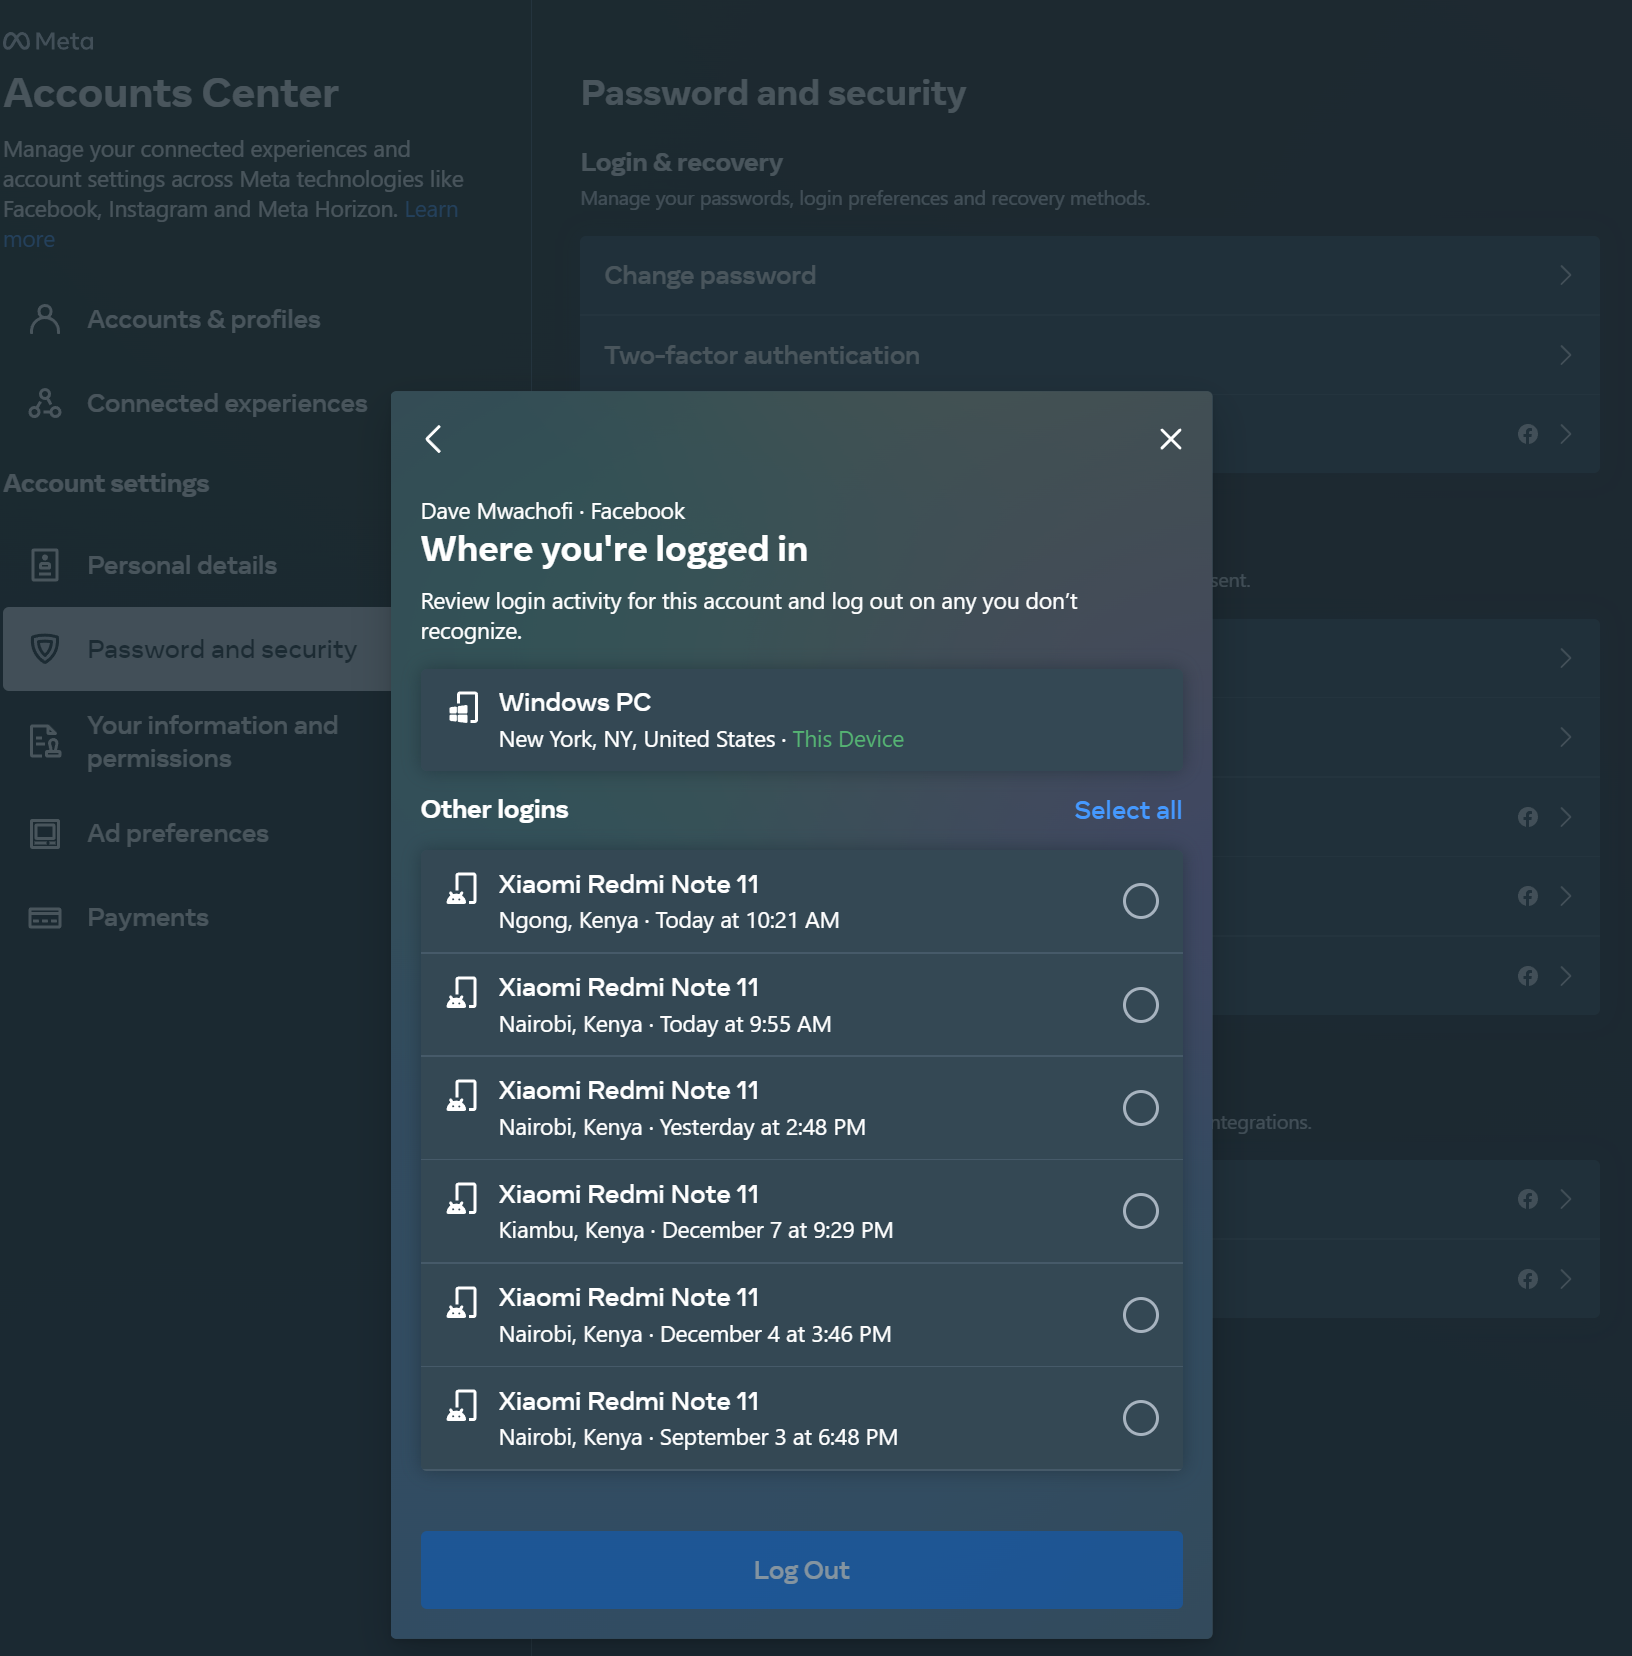Image resolution: width=1632 pixels, height=1656 pixels.
Task: Open Change password option
Action: tap(1089, 276)
